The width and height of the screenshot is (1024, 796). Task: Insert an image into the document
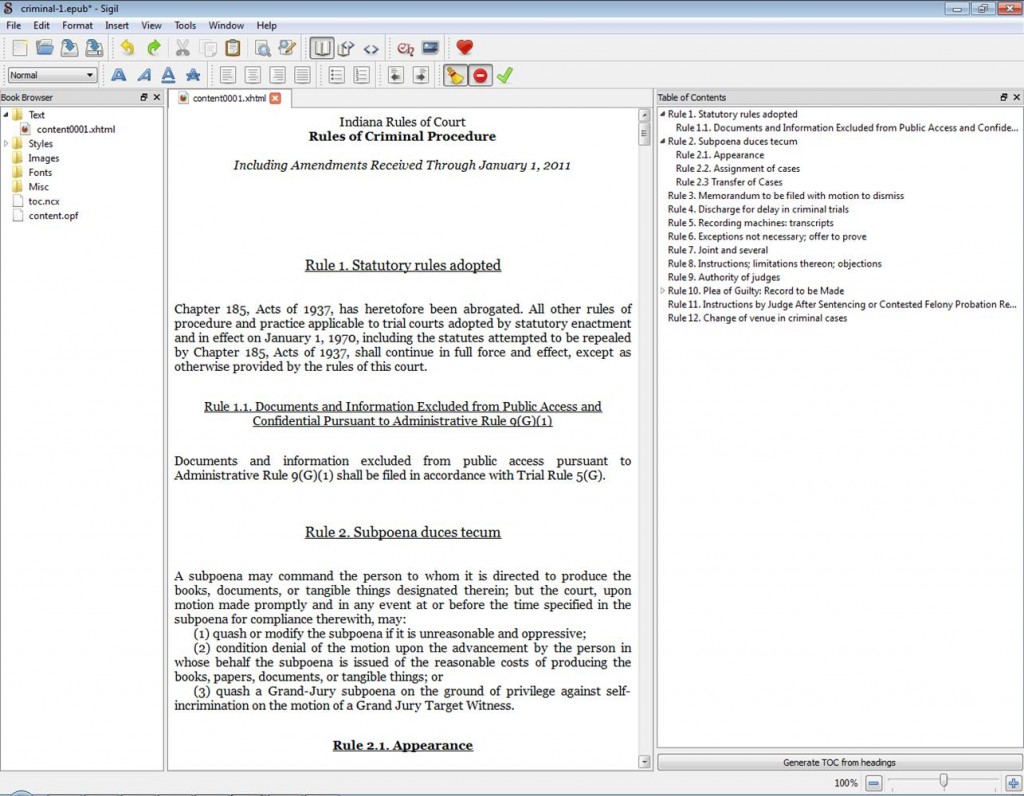430,48
